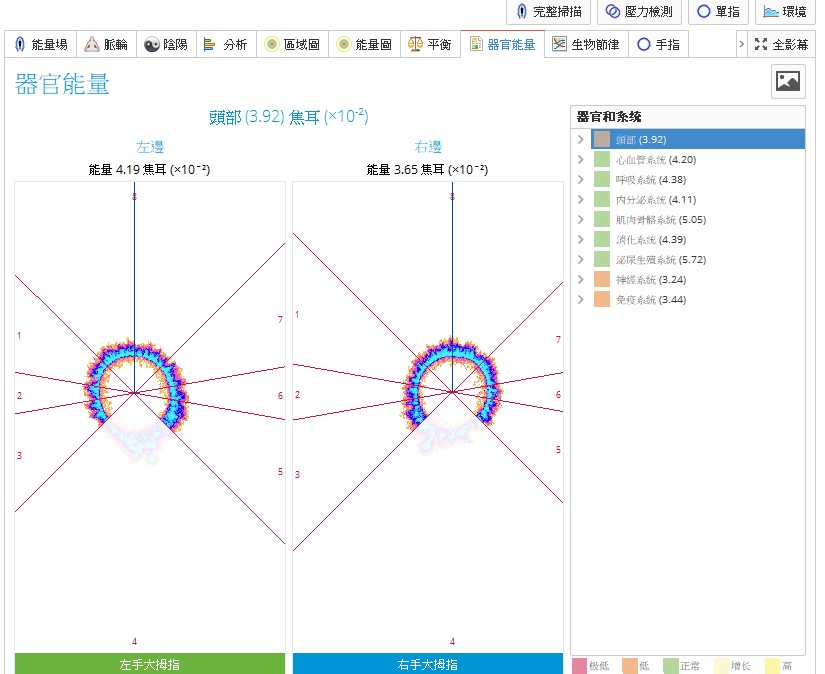825x674 pixels.
Task: Select 消化系統 (4.39) in organ list
Action: (649, 240)
